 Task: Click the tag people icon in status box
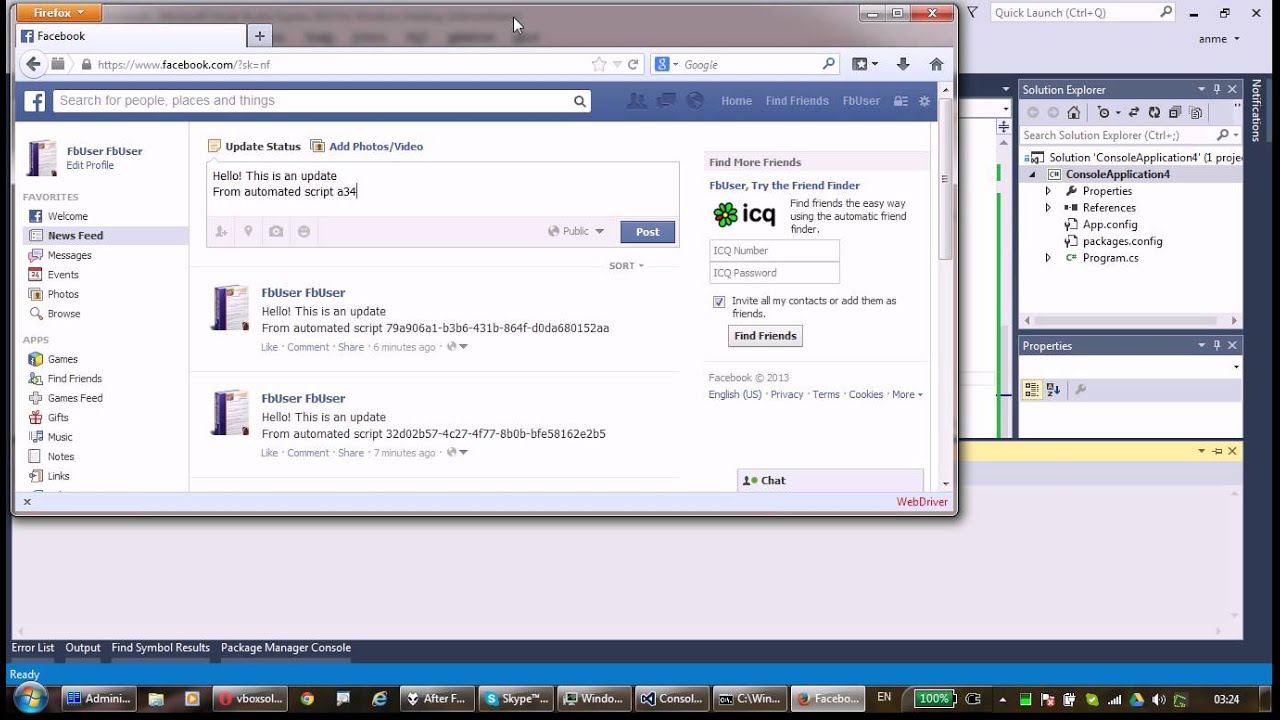(222, 231)
